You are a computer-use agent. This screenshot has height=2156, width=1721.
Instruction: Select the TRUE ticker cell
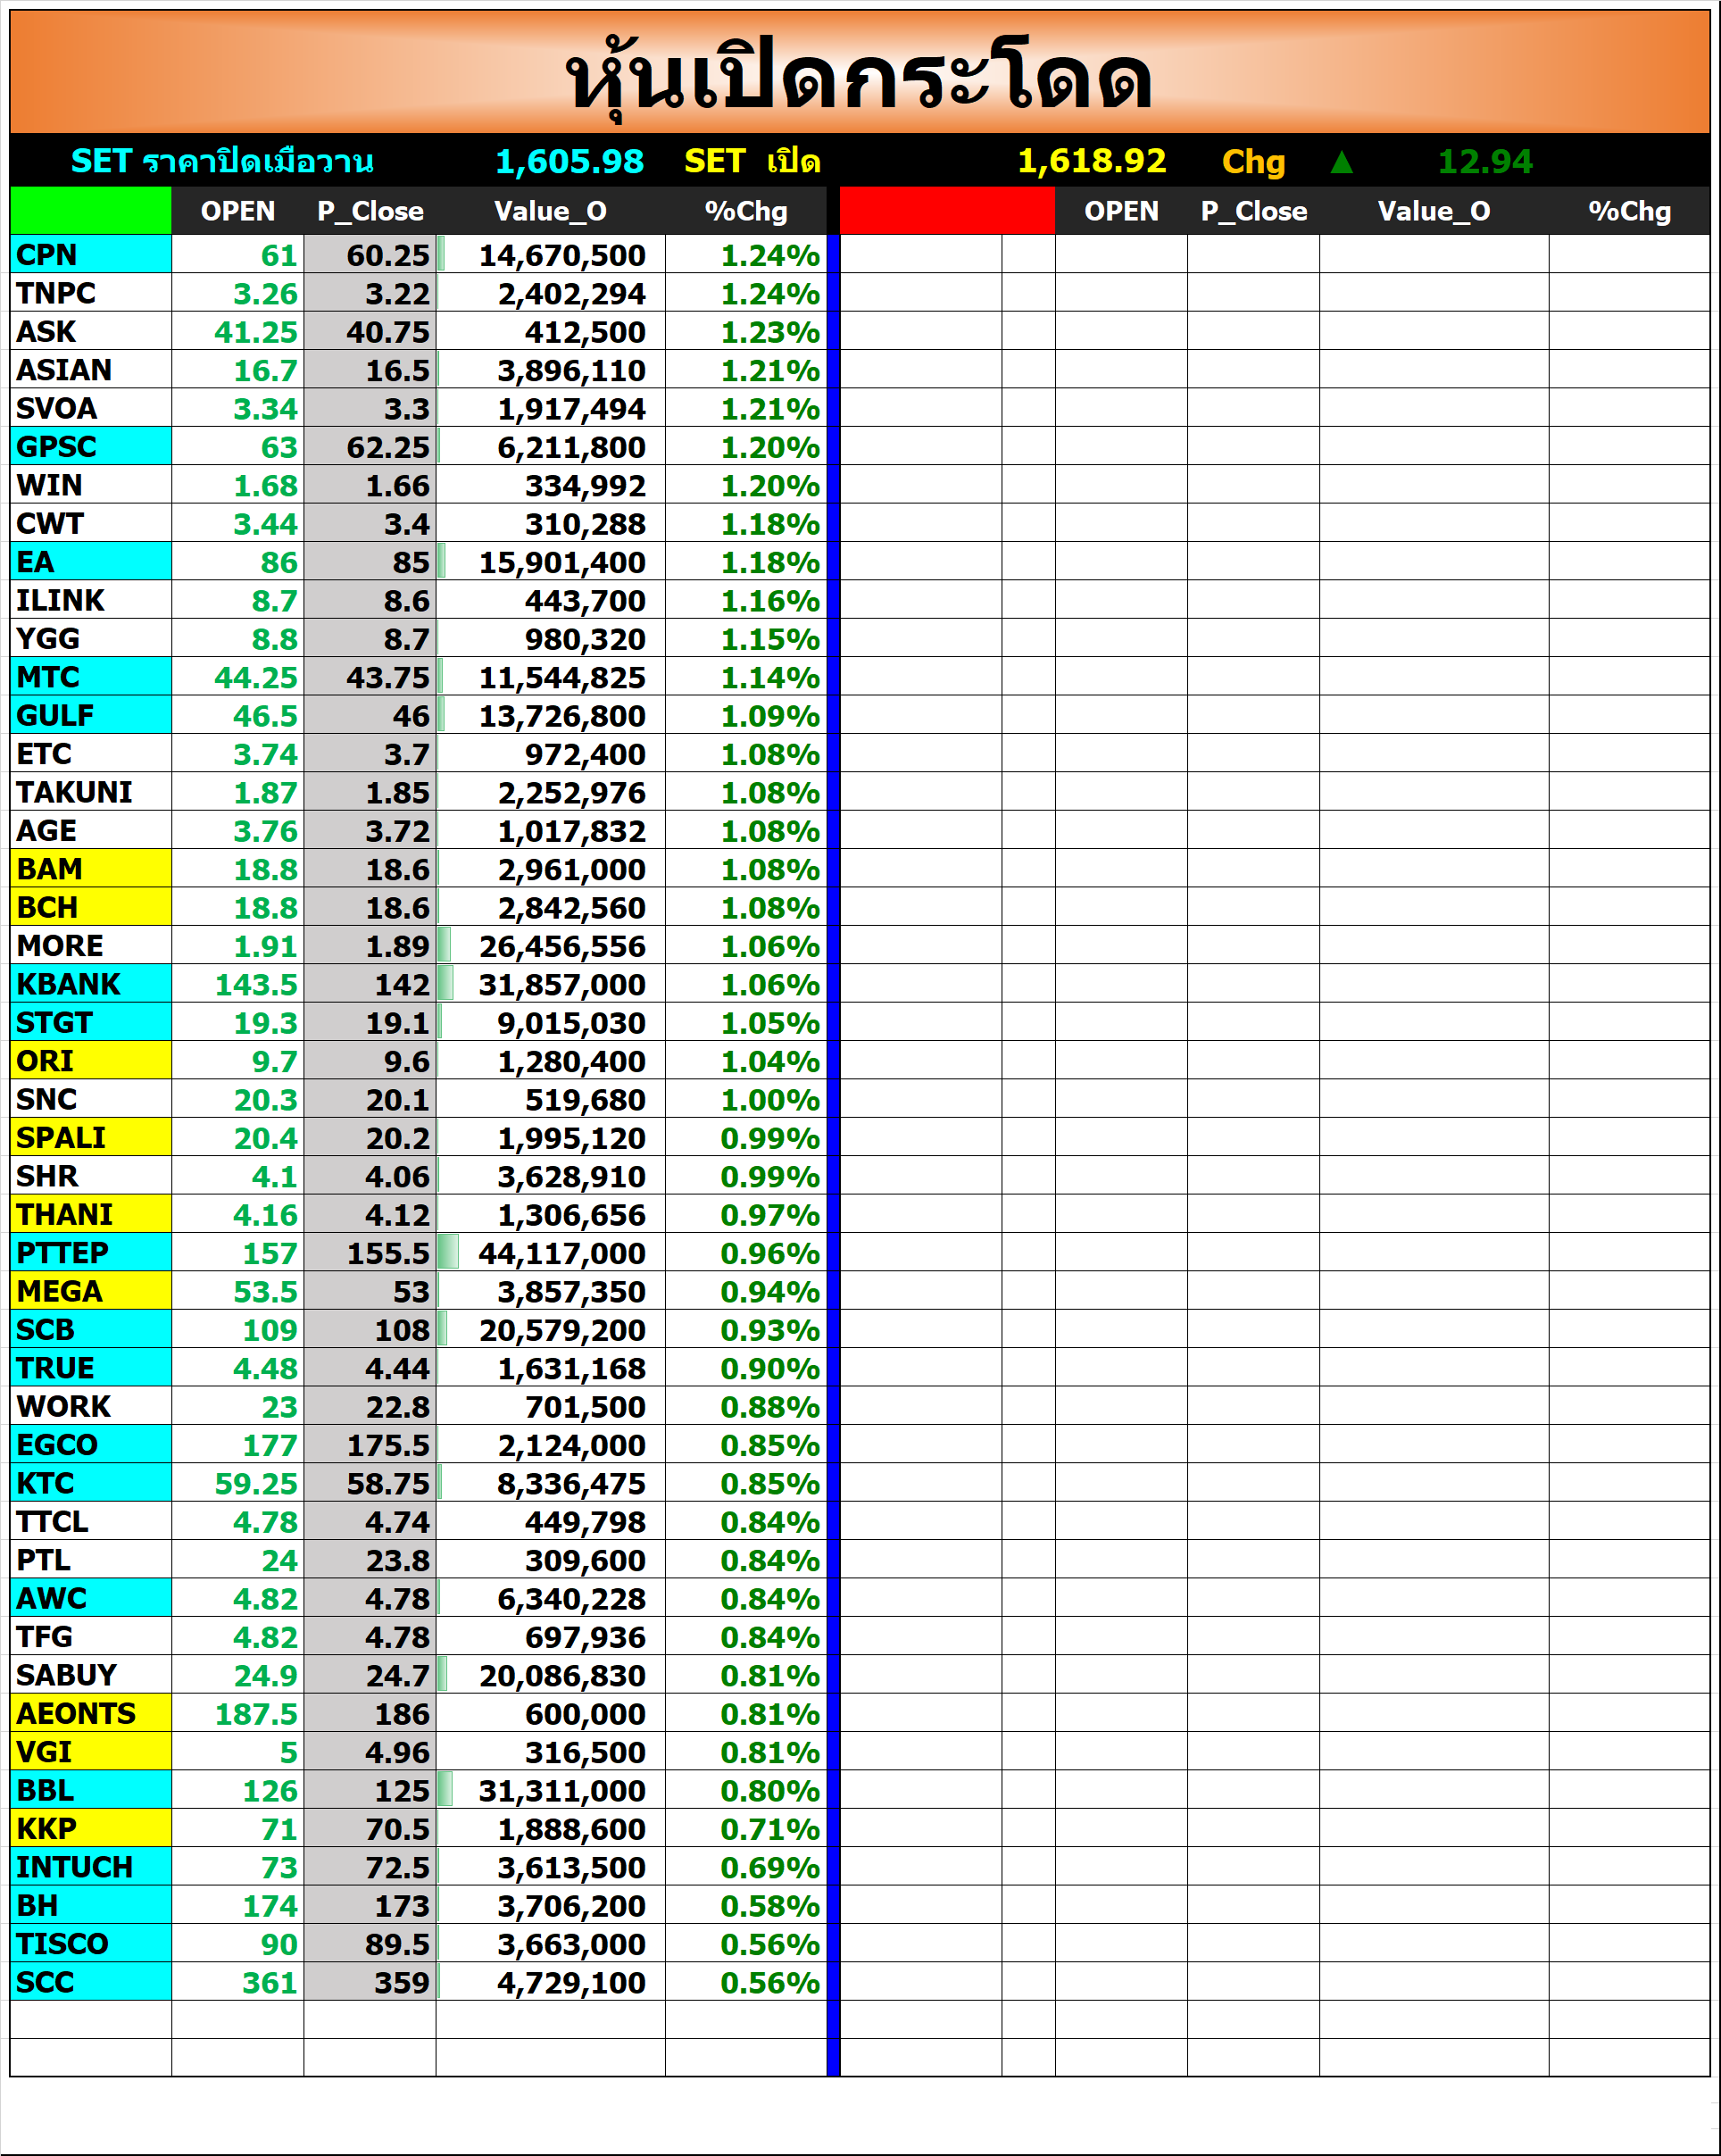[x=91, y=1367]
